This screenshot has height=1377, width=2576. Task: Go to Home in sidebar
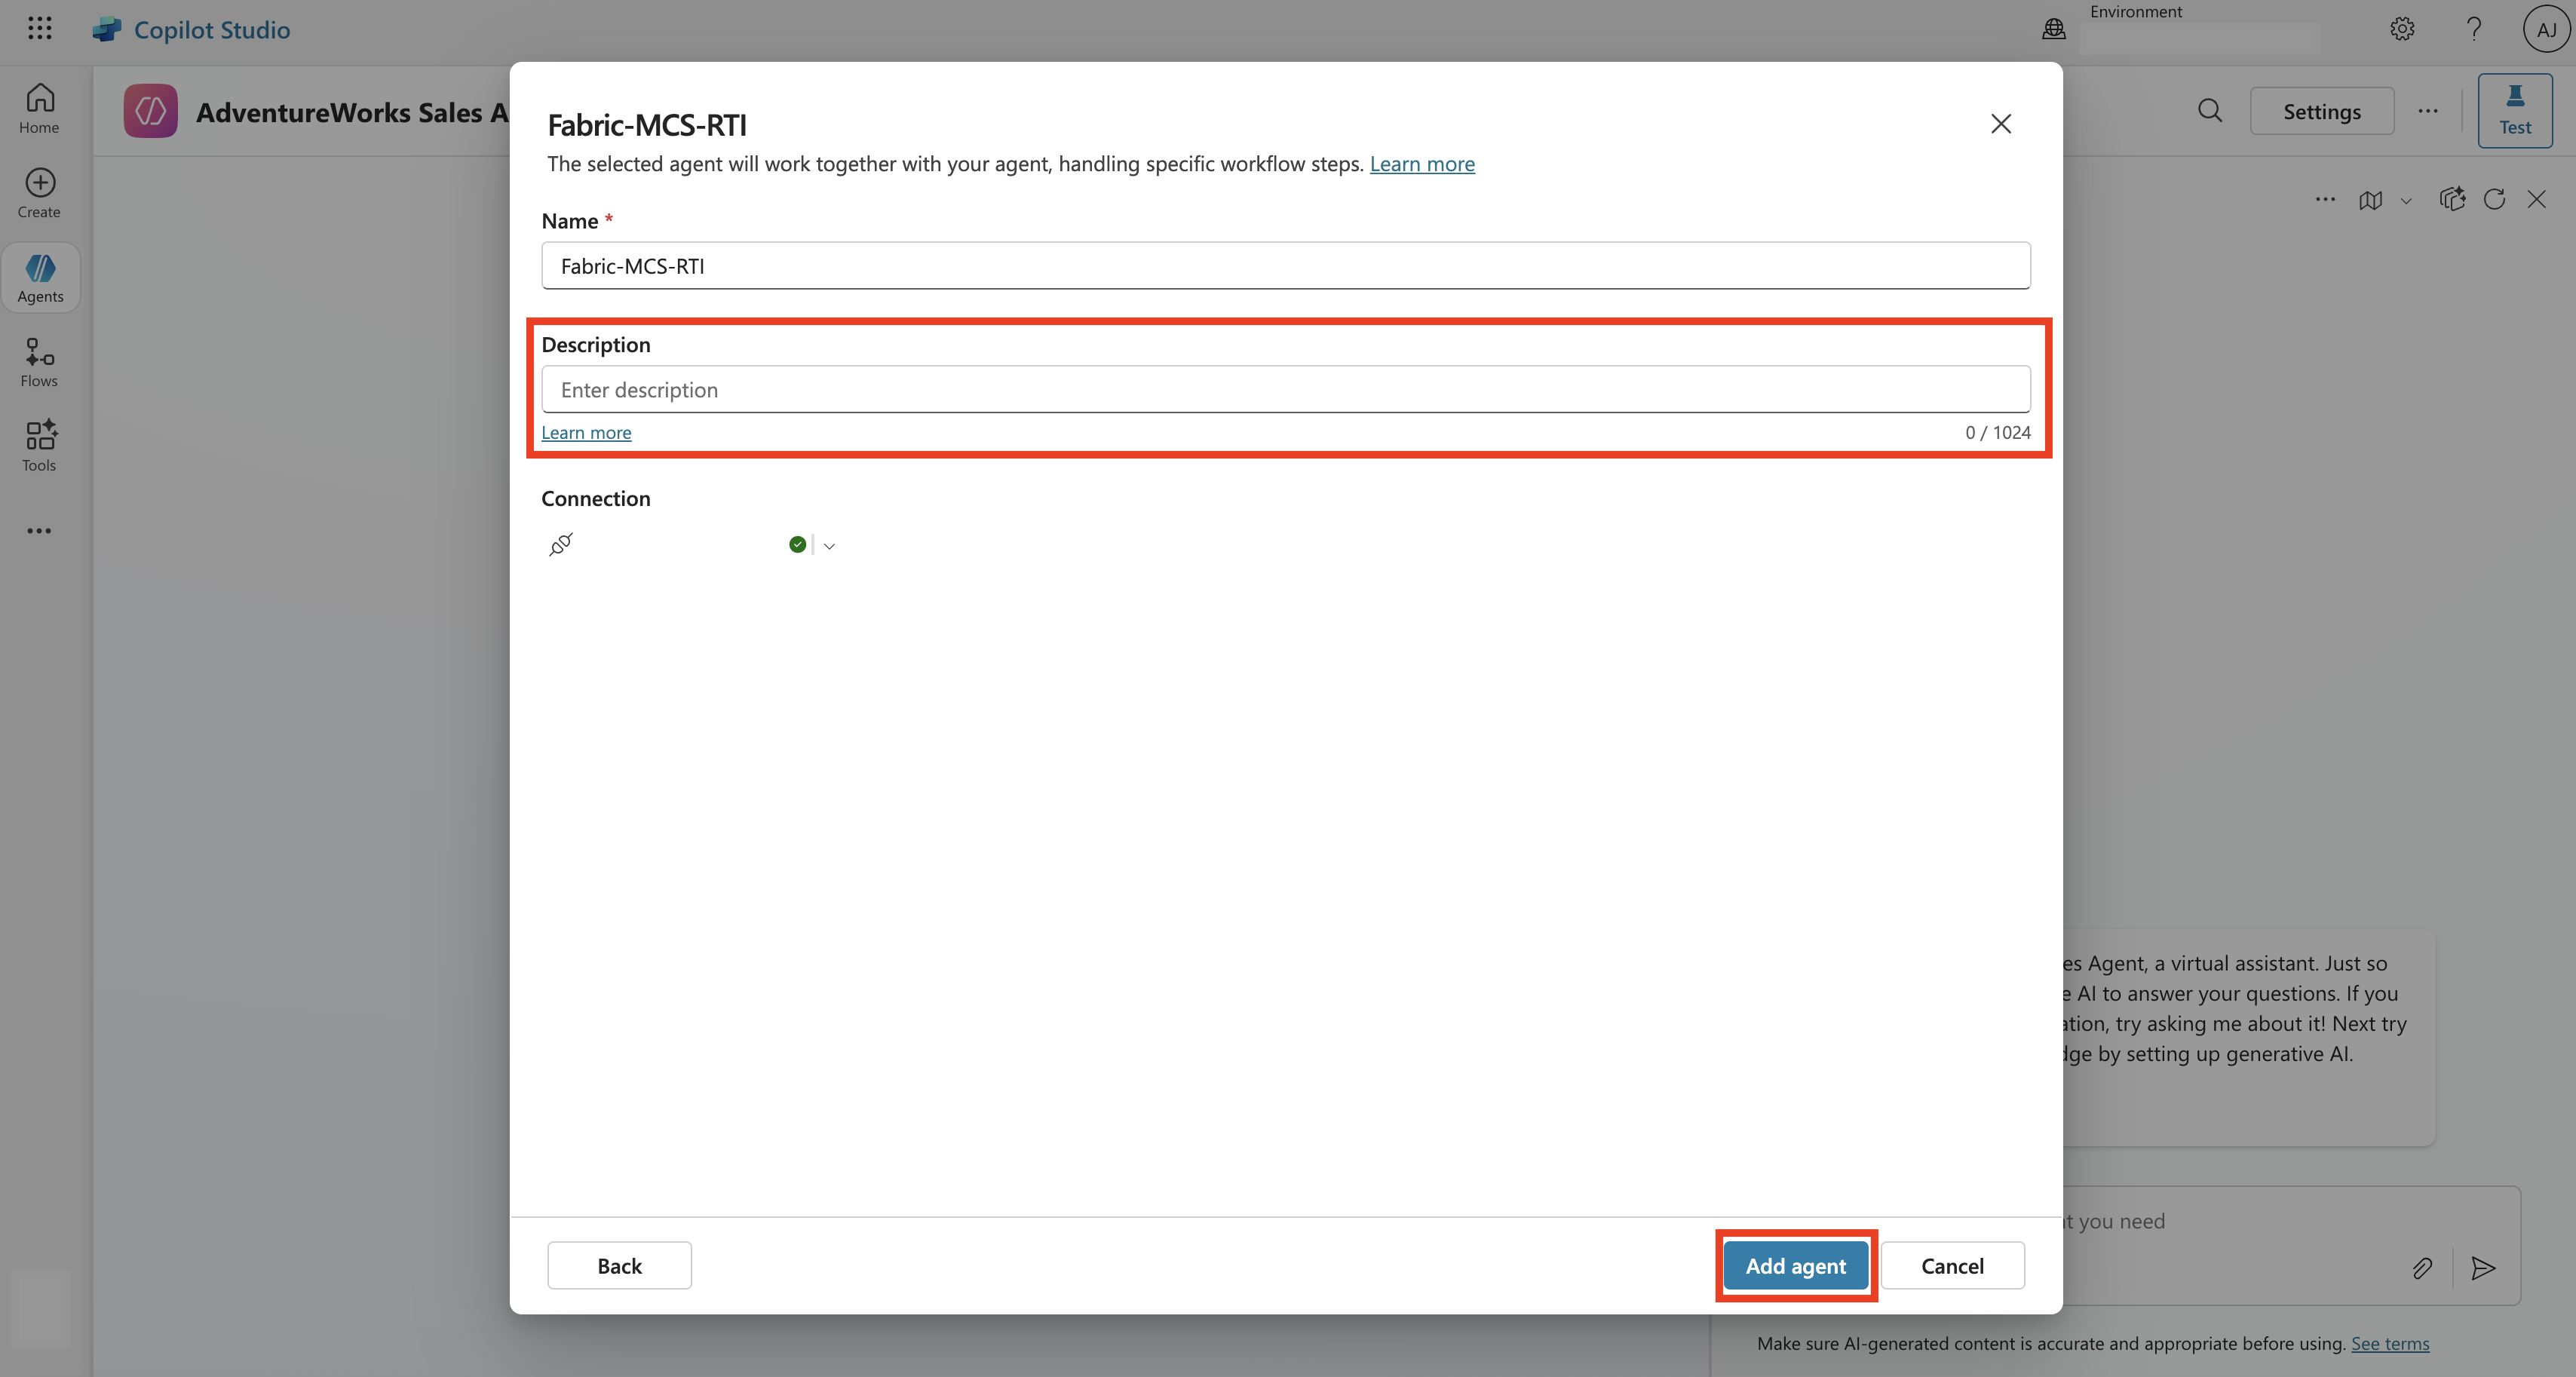pos(40,108)
